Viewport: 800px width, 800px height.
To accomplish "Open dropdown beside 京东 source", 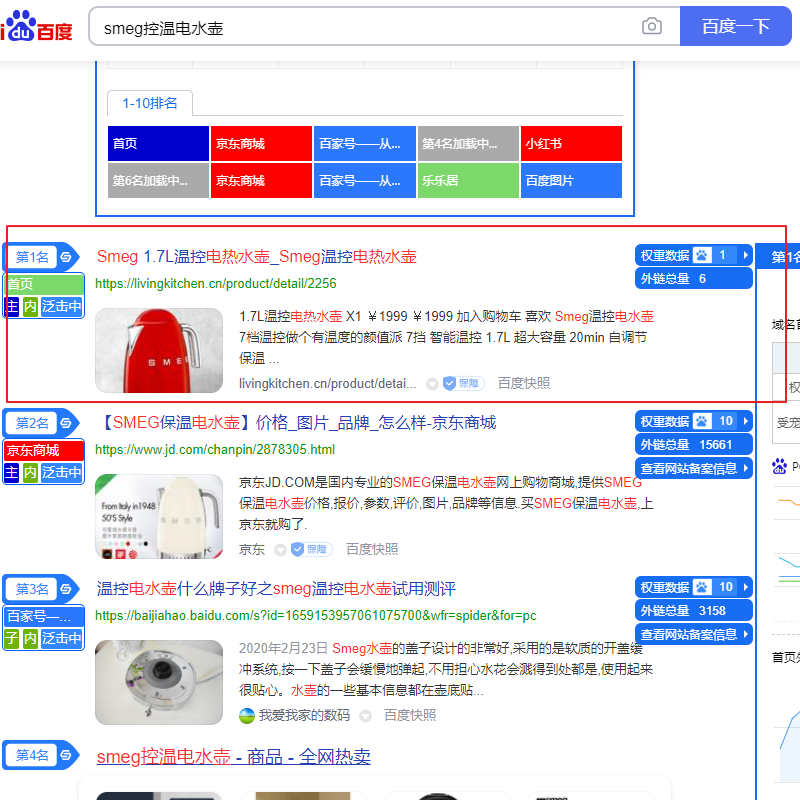I will (280, 550).
